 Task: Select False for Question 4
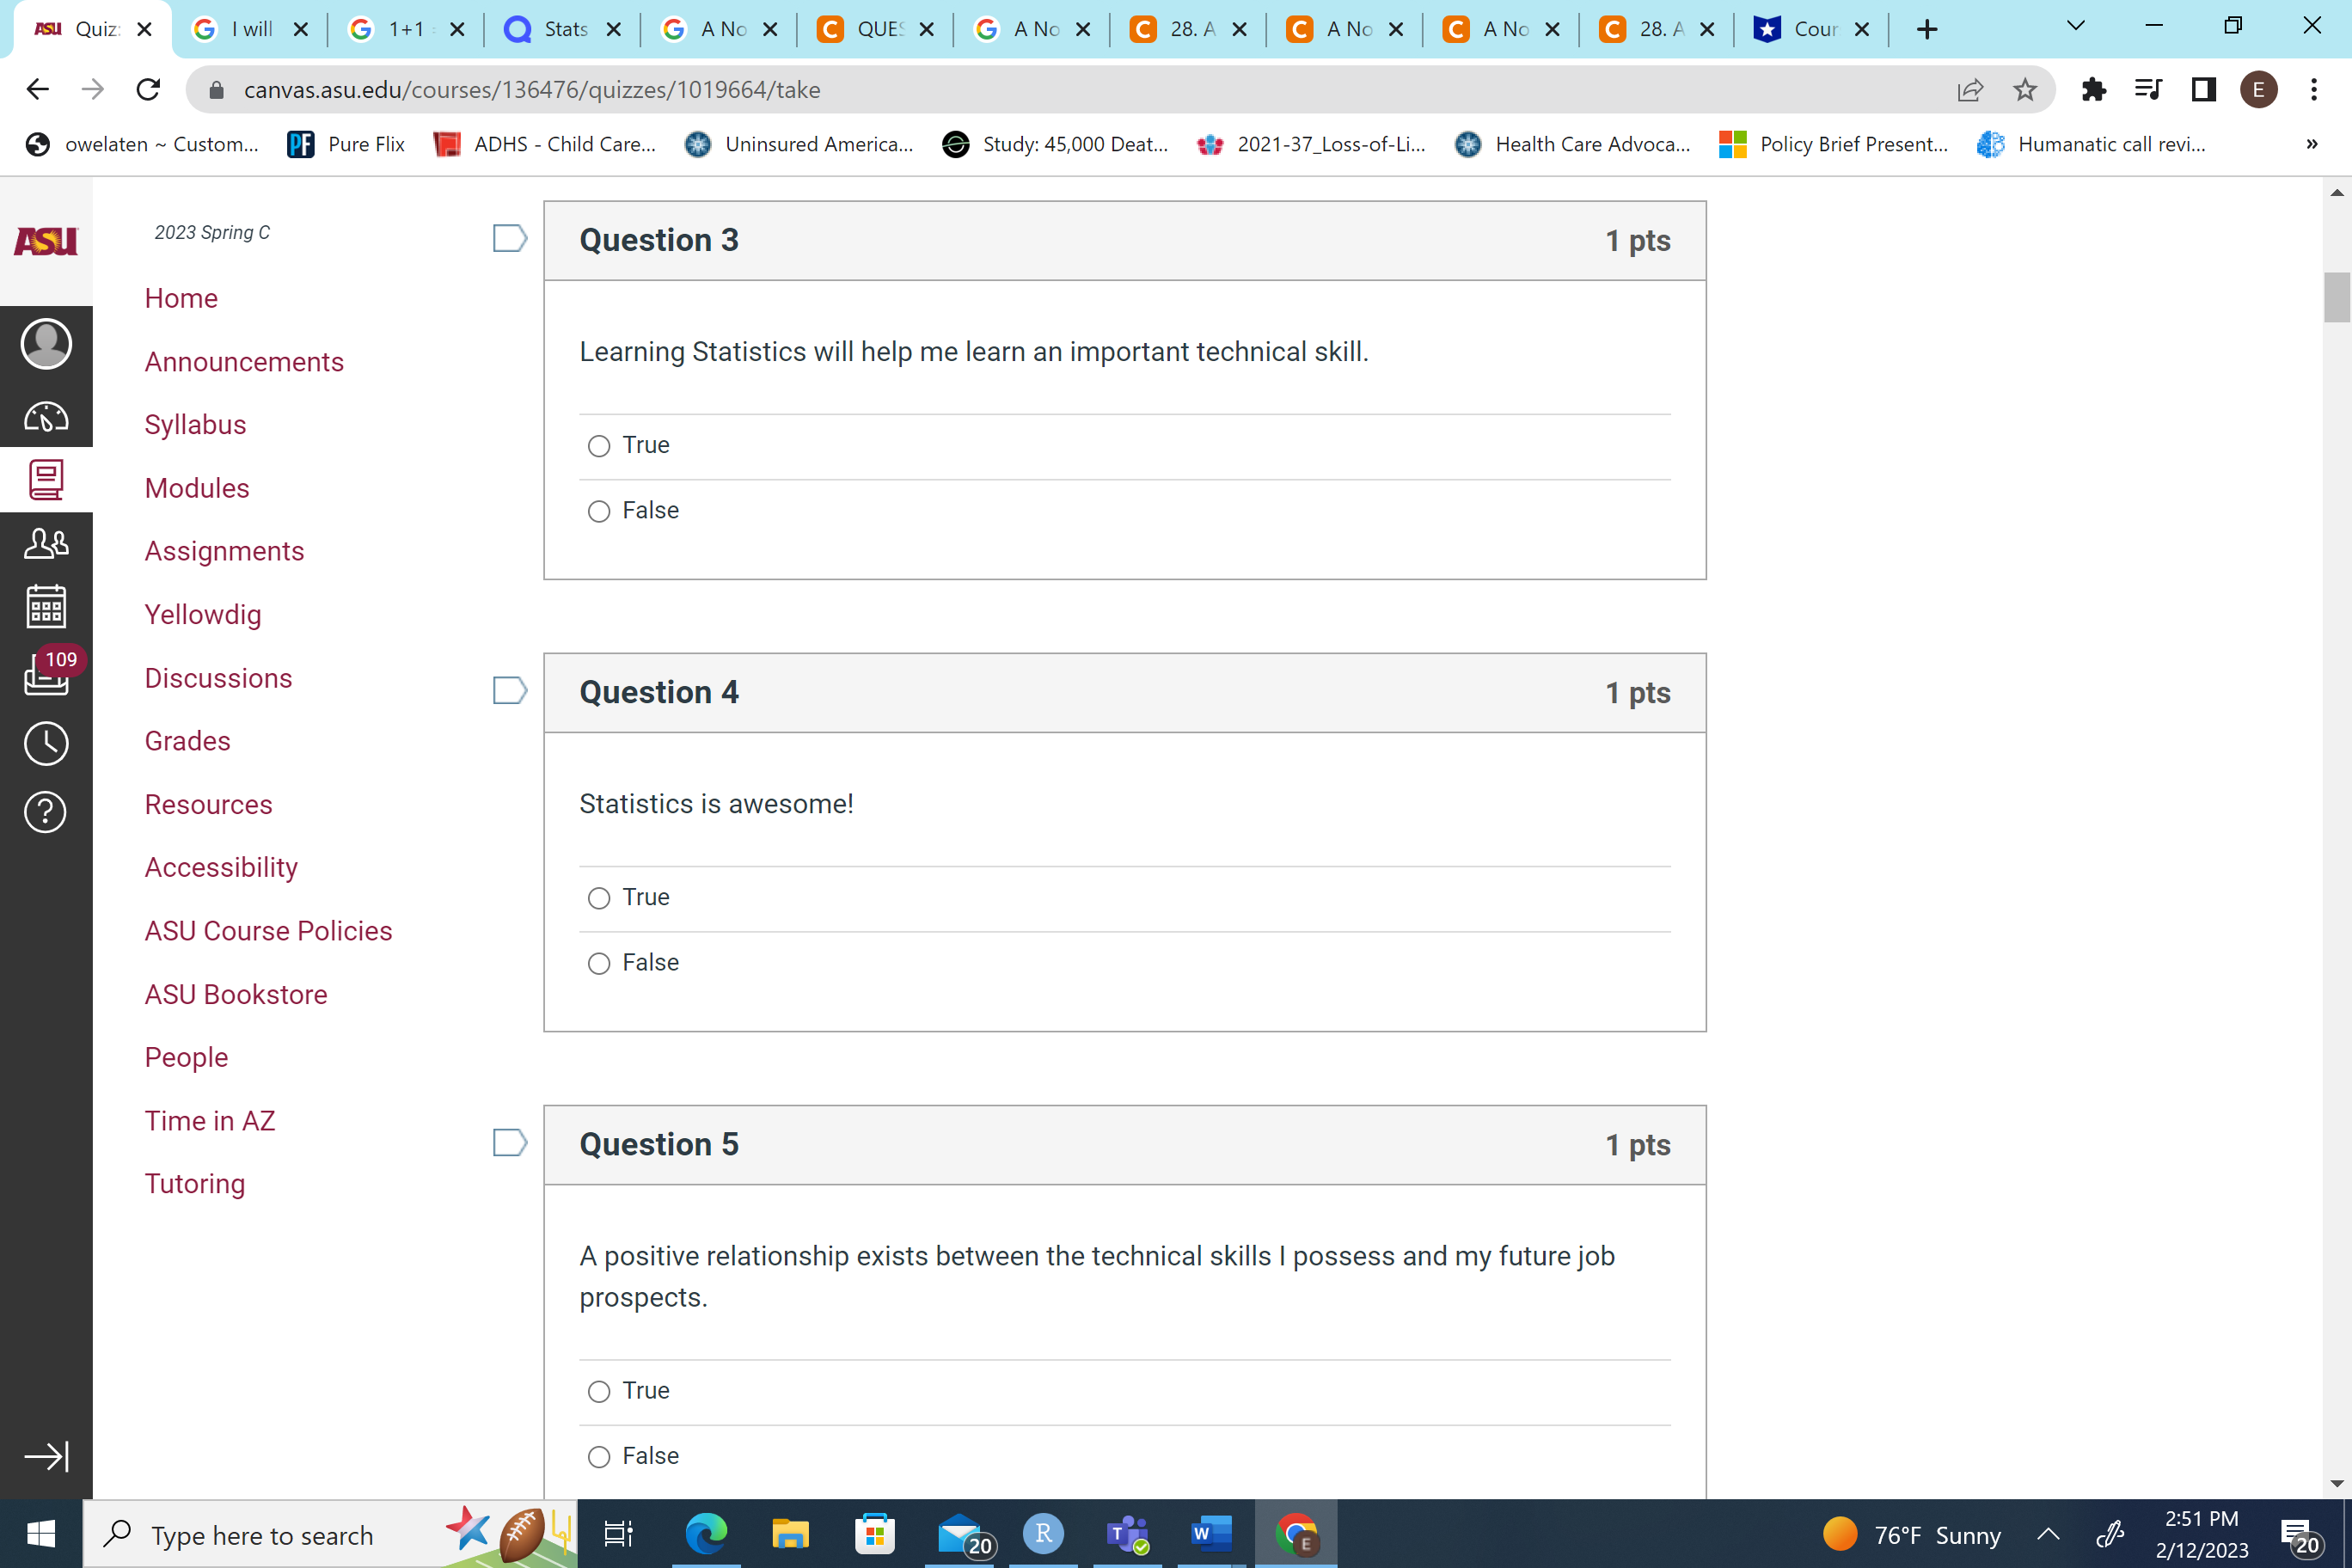[x=599, y=963]
